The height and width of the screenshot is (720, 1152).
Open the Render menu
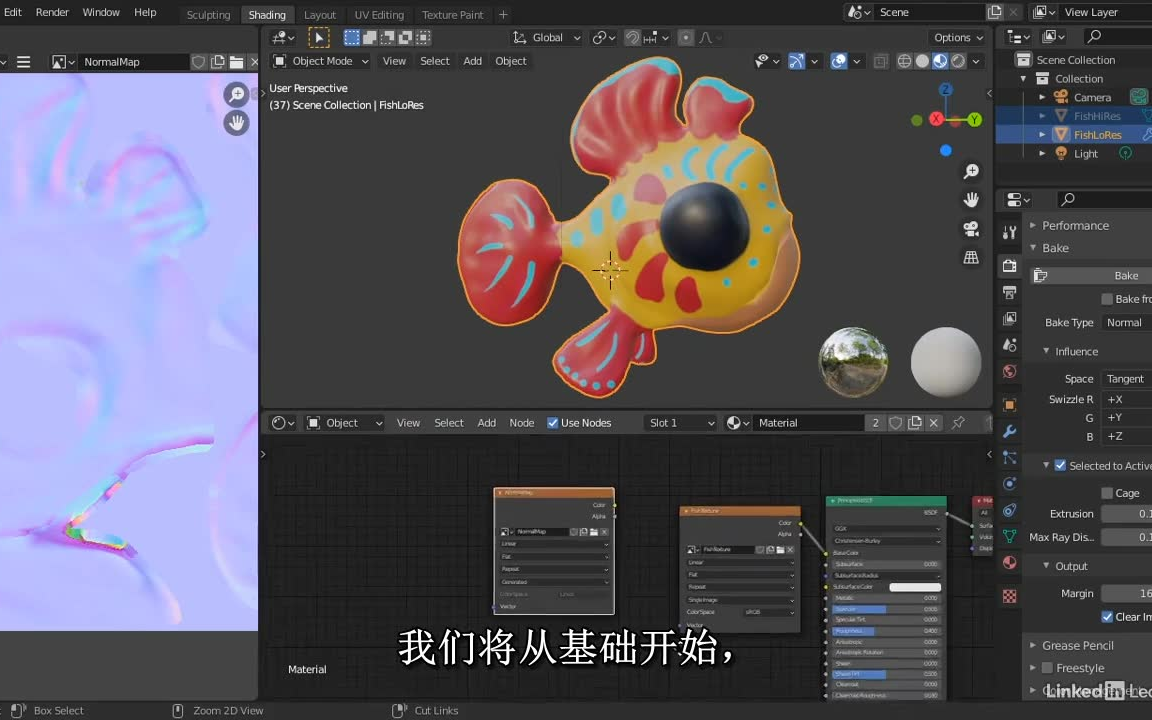click(x=52, y=12)
